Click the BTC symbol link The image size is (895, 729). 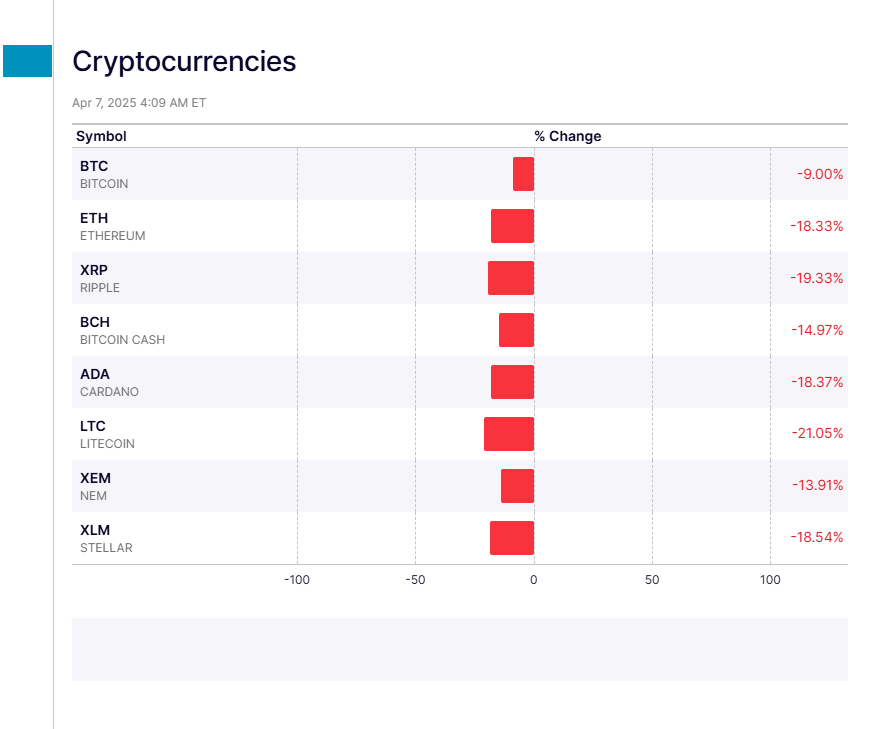pyautogui.click(x=94, y=166)
